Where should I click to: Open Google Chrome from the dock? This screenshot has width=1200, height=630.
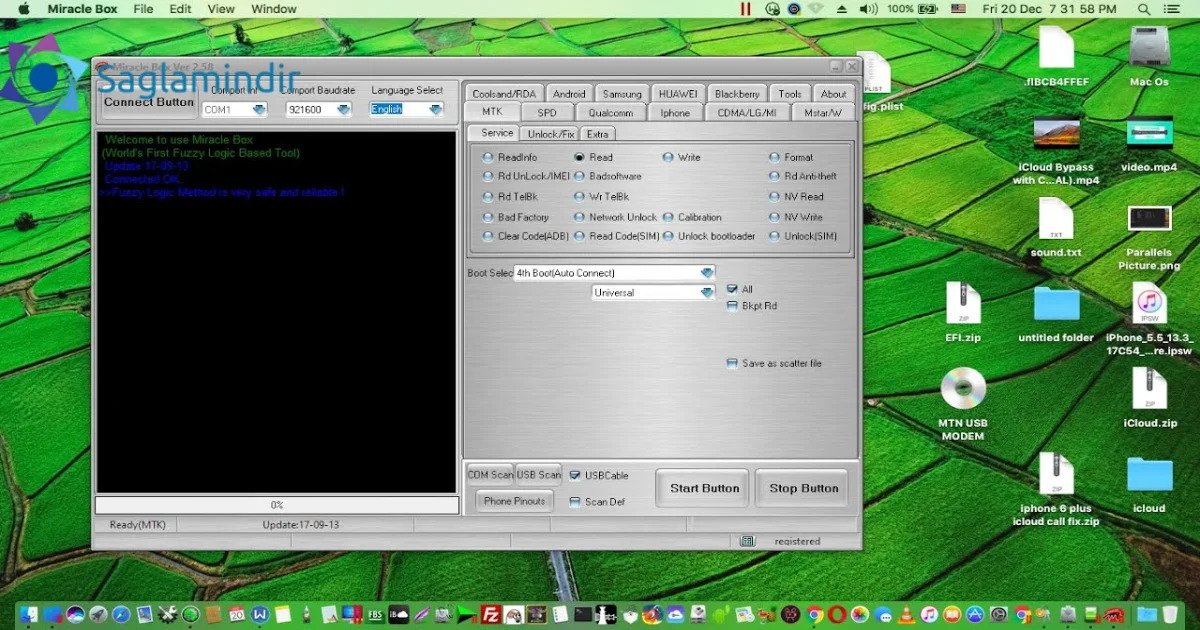(815, 614)
